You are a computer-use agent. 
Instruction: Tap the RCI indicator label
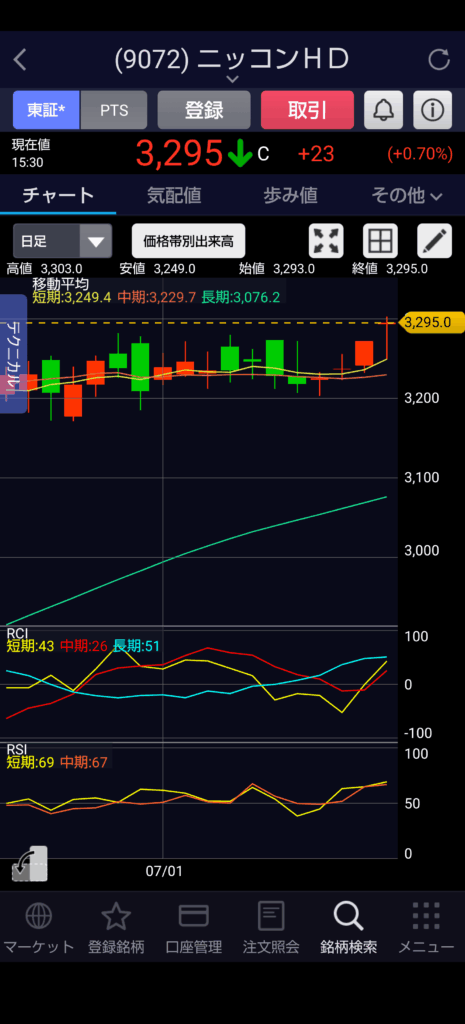pos(16,633)
